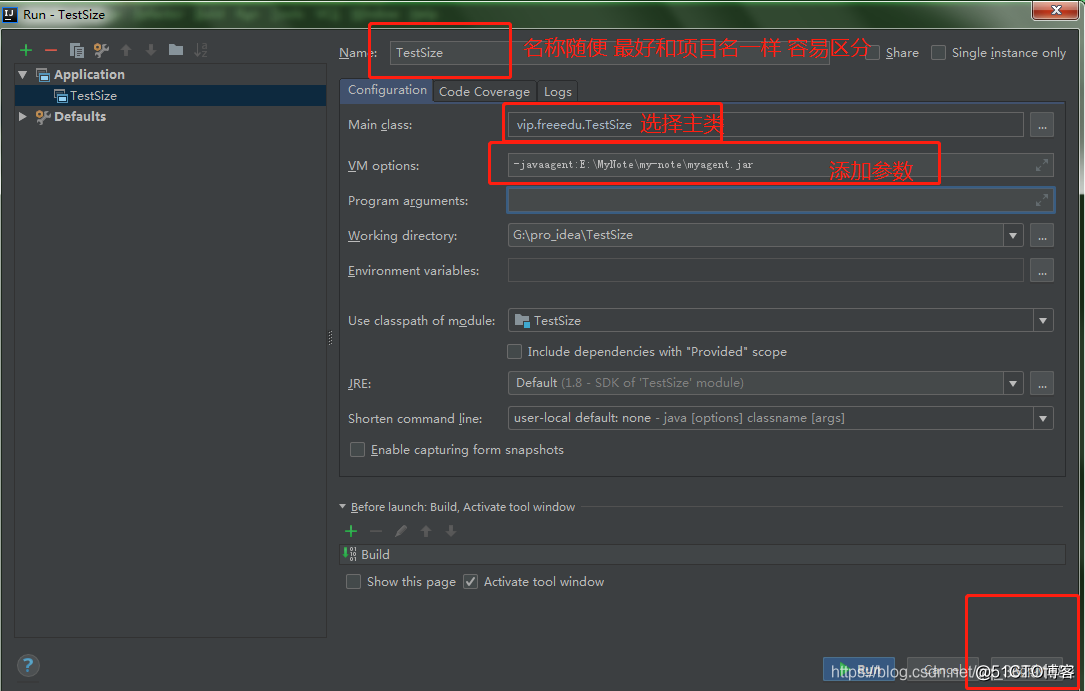Enable capturing form snapshots checkbox

click(x=357, y=450)
